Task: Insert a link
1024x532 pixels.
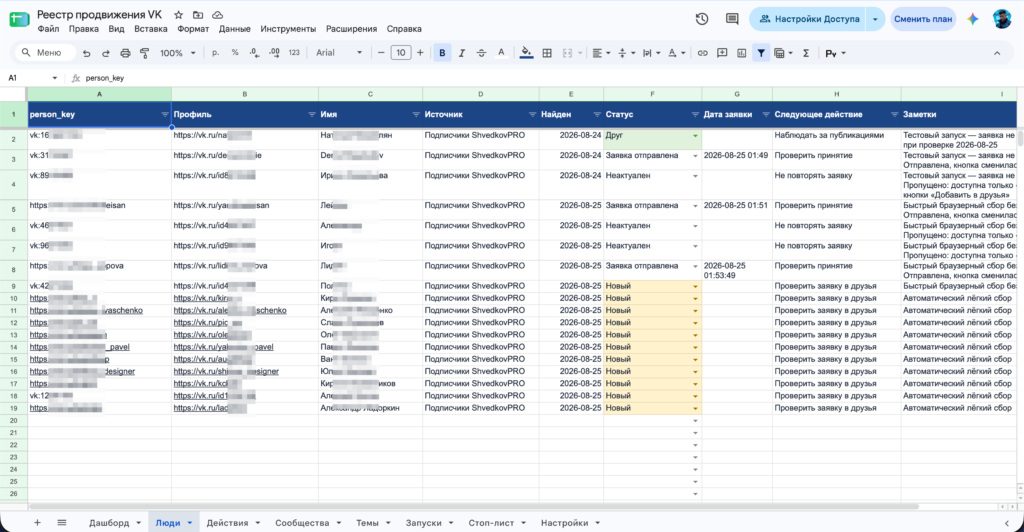Action: [x=702, y=53]
